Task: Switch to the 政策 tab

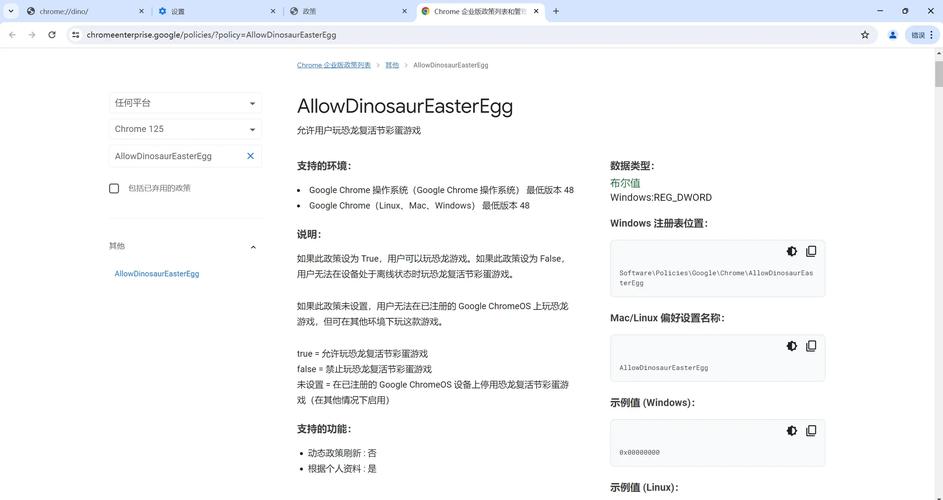Action: pyautogui.click(x=347, y=11)
